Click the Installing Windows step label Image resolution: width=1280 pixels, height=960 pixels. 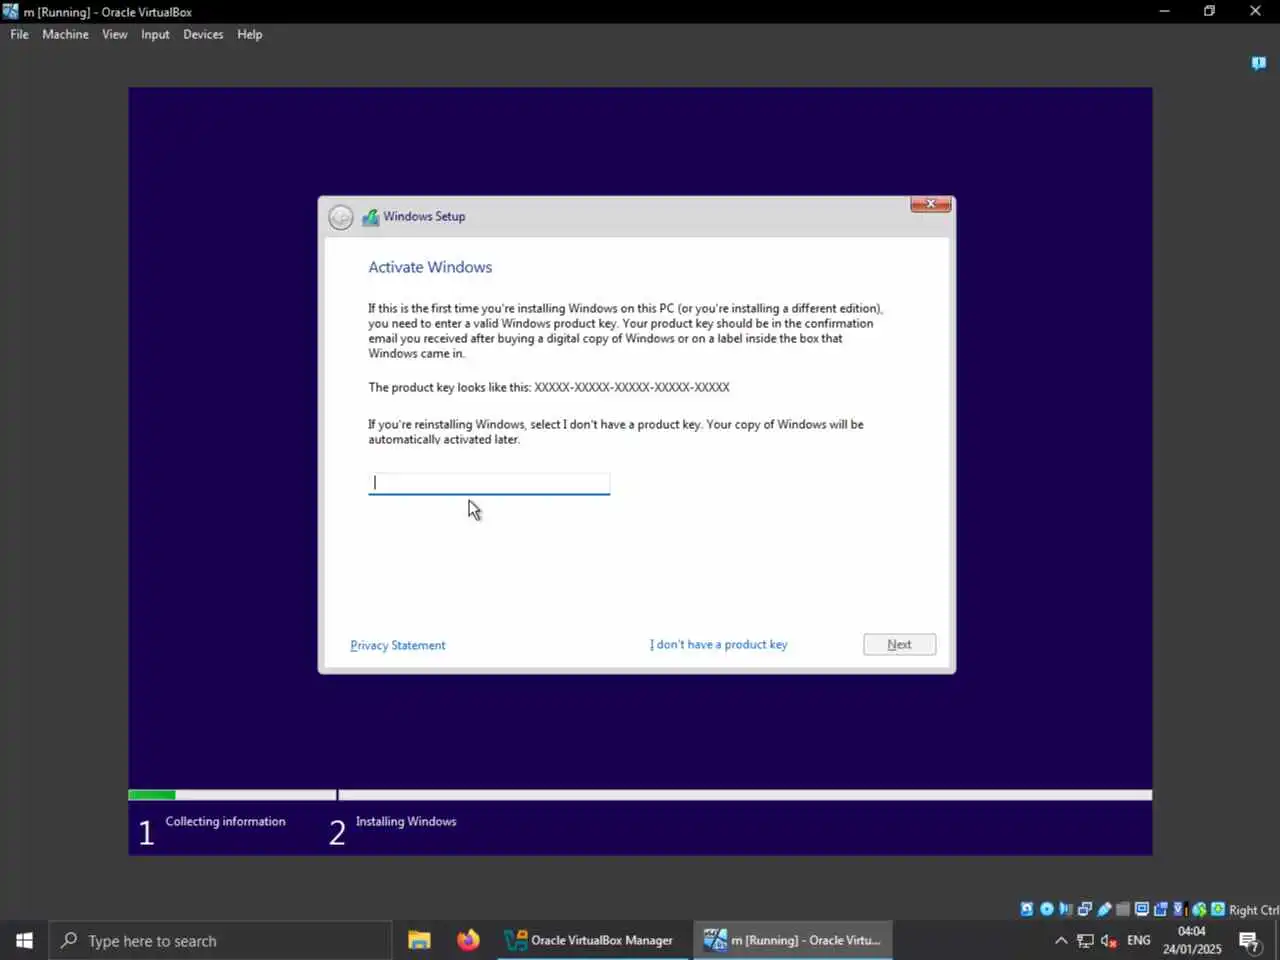[x=406, y=822]
